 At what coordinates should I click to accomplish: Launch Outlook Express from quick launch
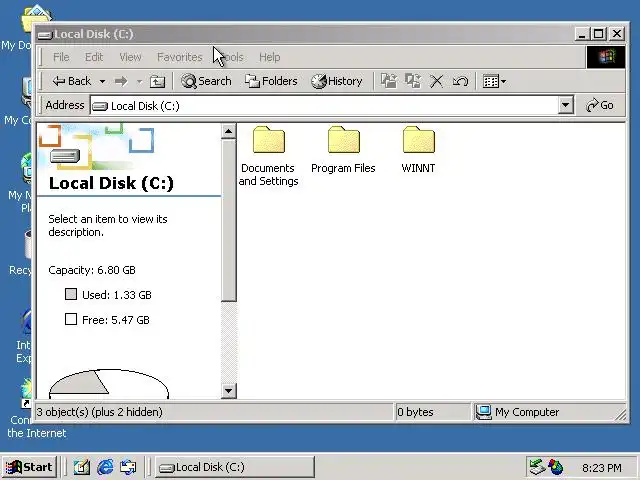click(128, 467)
